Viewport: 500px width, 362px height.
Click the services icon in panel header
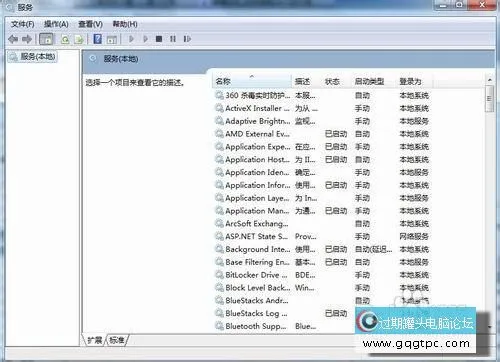(93, 59)
